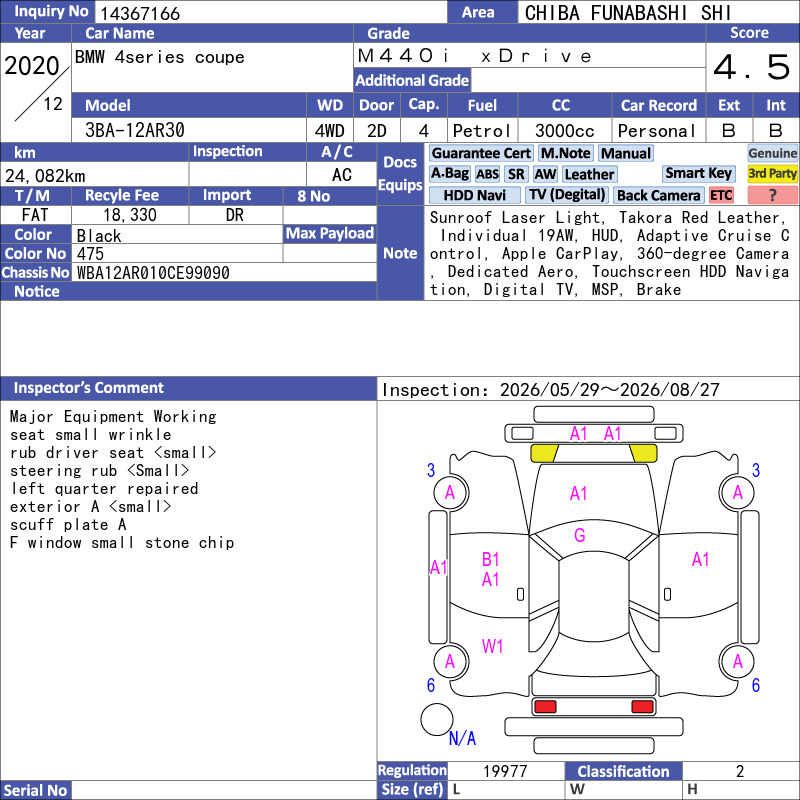Click the Car Record value Personal
Viewport: 800px width, 800px height.
657,131
